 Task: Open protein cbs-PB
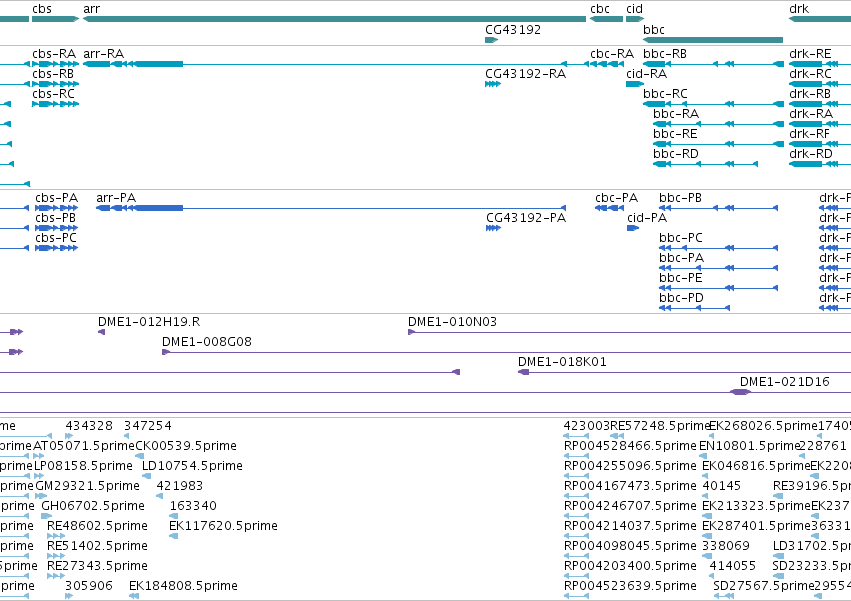[x=56, y=228]
